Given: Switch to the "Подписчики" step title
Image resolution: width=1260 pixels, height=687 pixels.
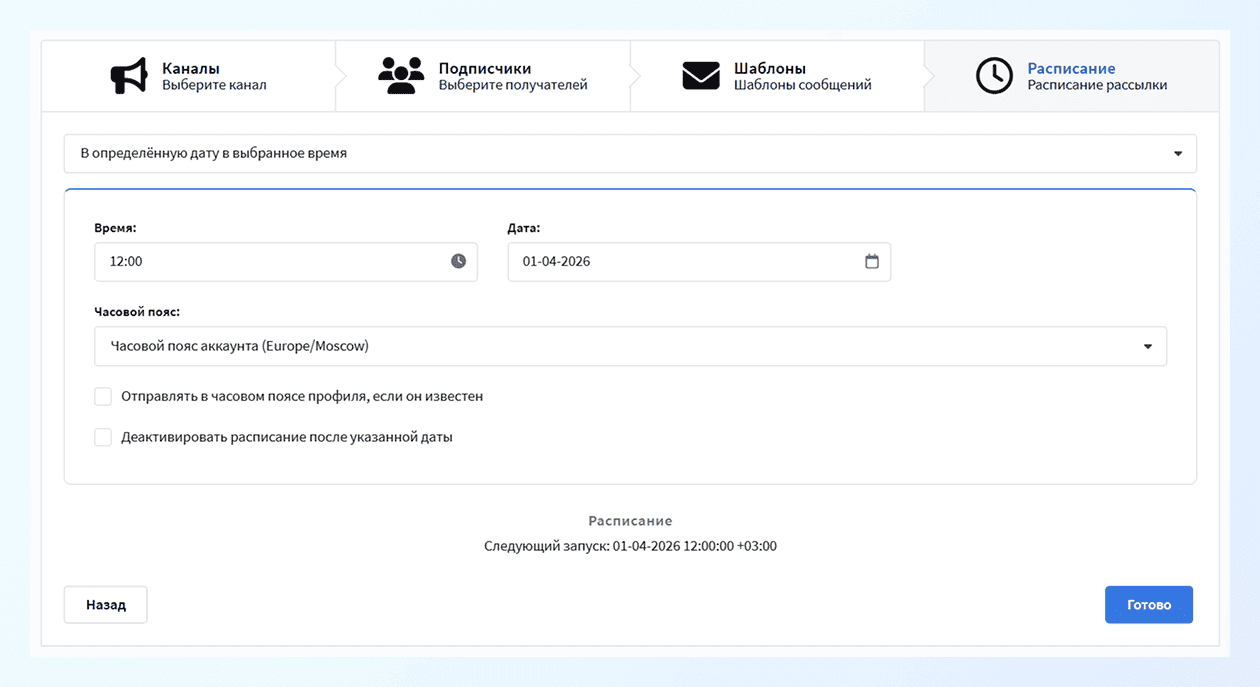Looking at the screenshot, I should click(484, 69).
